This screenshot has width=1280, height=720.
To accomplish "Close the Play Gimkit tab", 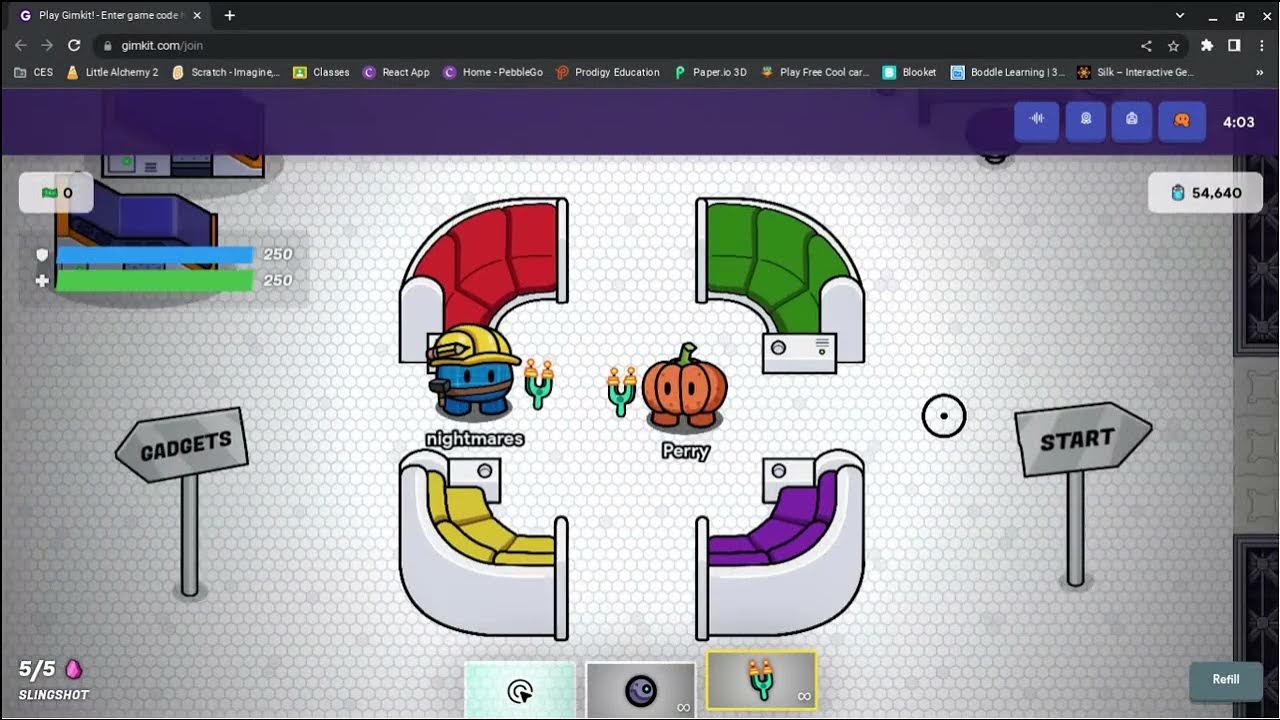I will tap(197, 15).
